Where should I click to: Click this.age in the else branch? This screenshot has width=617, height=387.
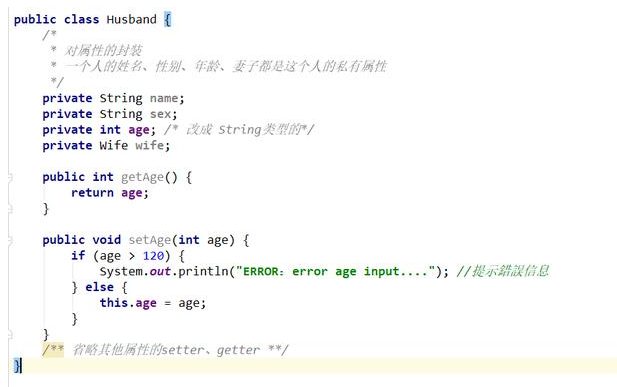[128, 303]
